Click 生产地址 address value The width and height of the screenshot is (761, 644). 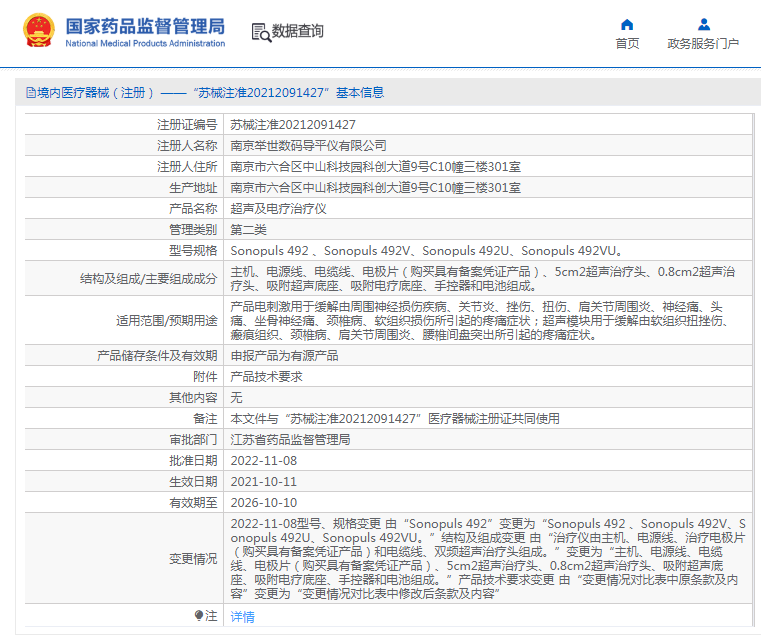point(376,187)
